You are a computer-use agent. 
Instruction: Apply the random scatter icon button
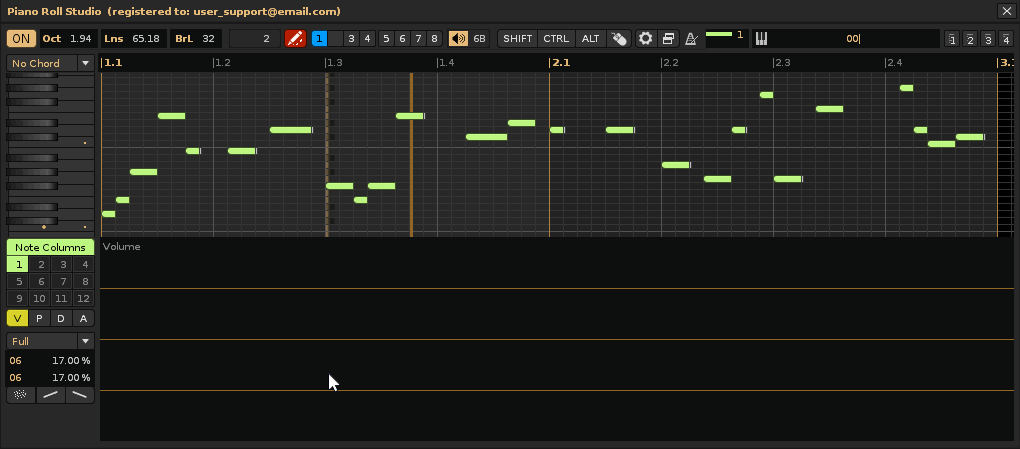18,395
